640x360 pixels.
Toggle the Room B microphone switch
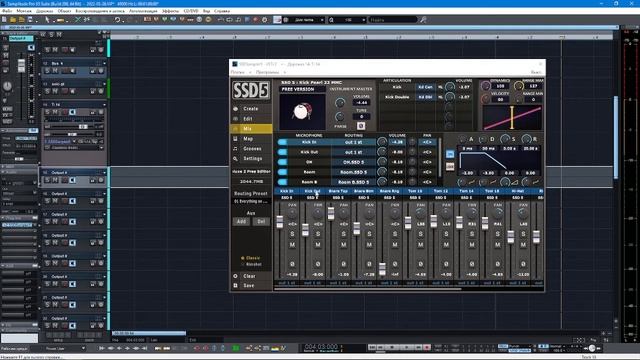[282, 182]
